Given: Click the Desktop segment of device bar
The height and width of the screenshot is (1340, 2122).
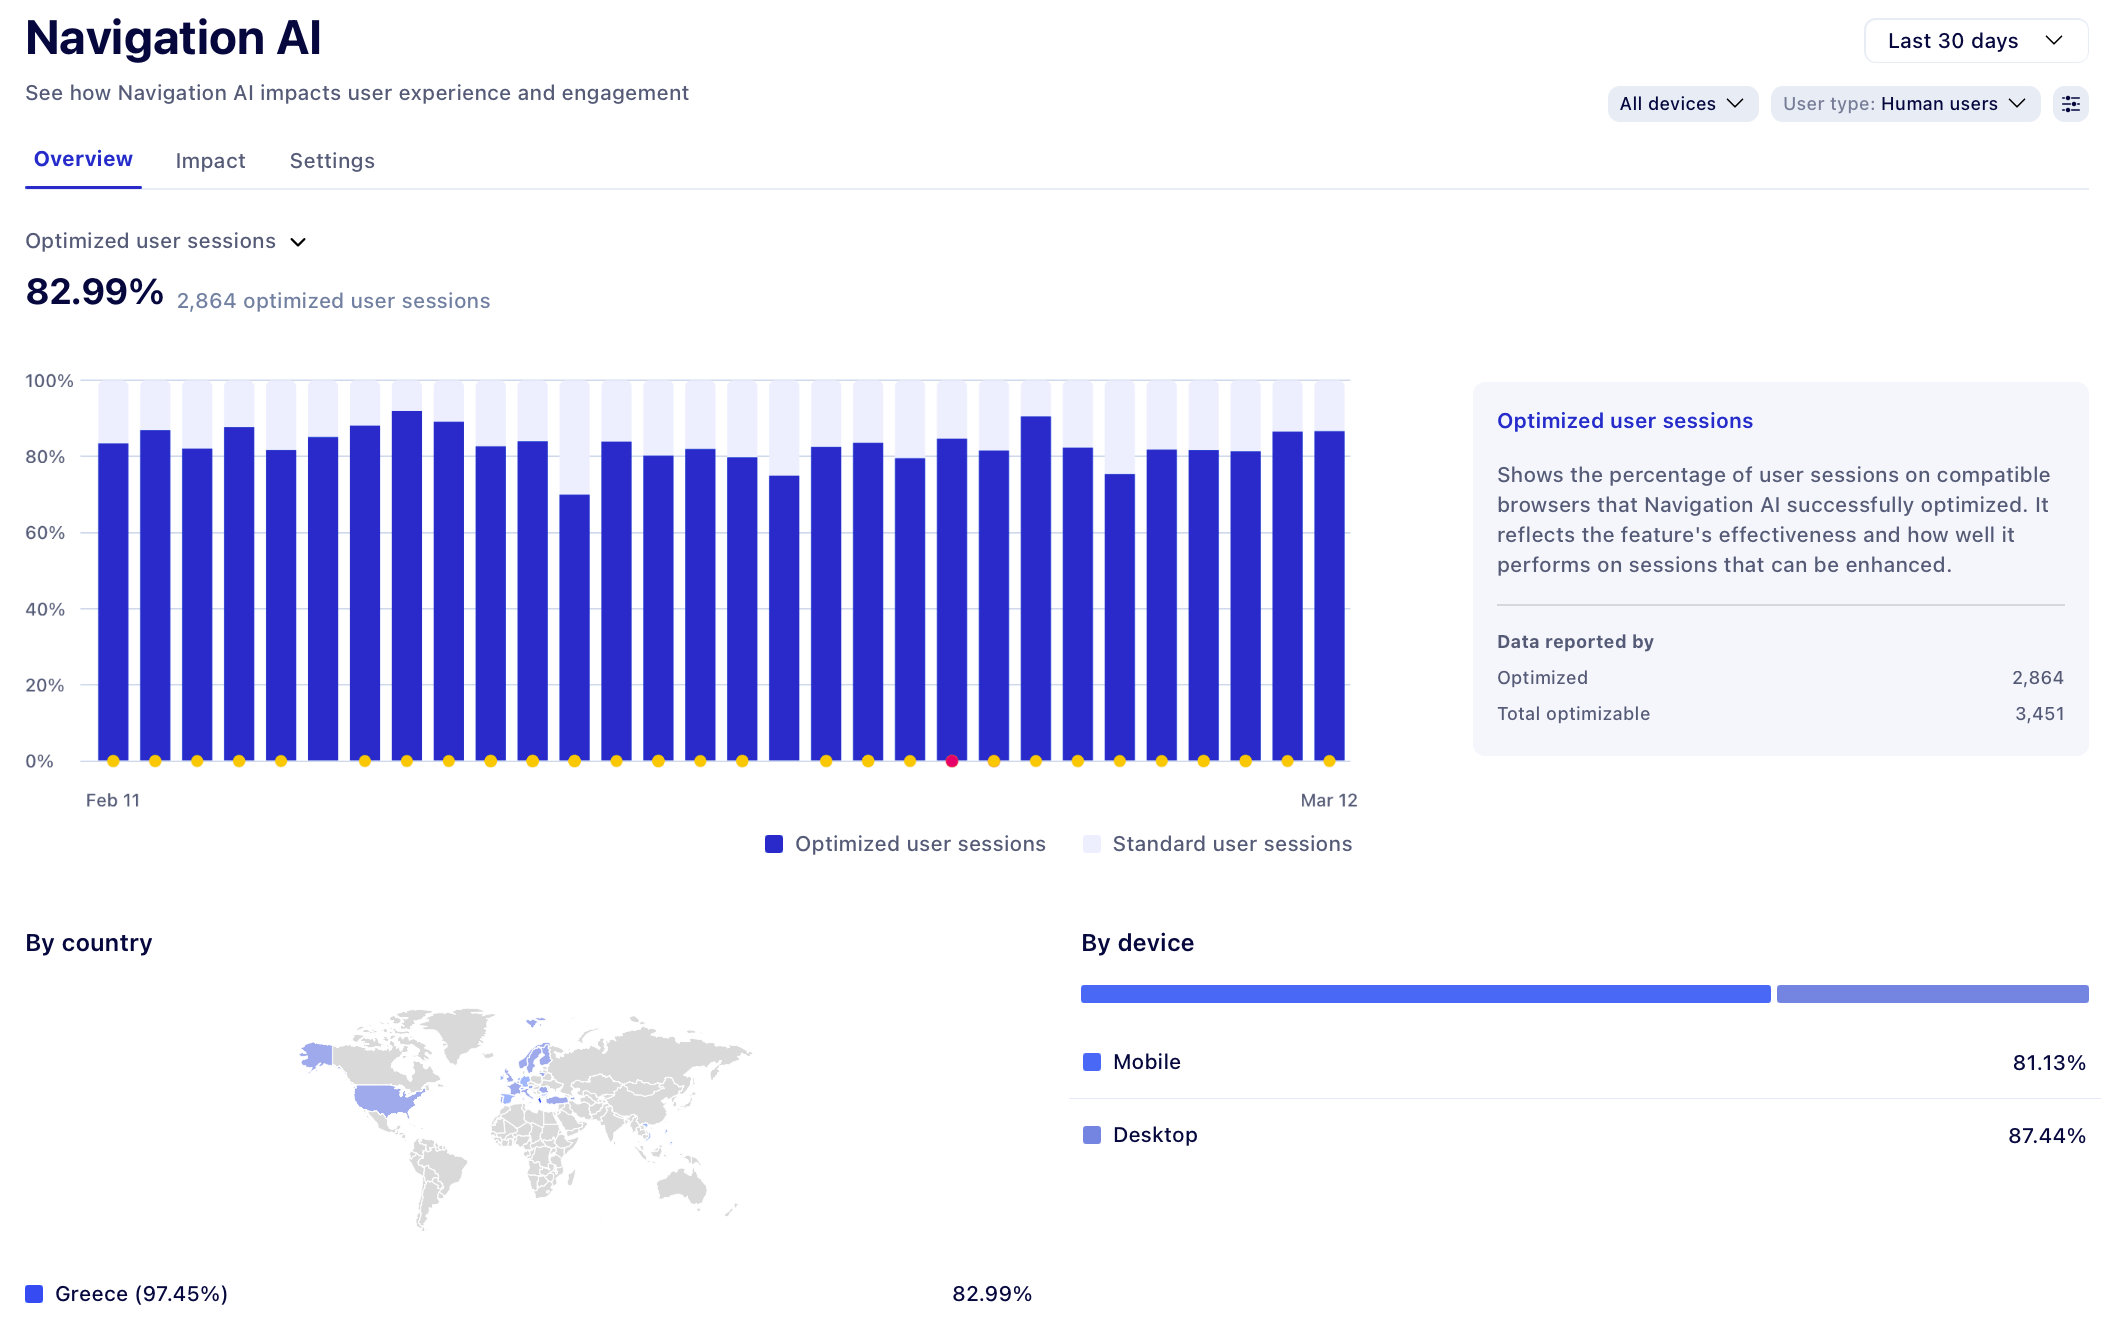Looking at the screenshot, I should [1932, 994].
